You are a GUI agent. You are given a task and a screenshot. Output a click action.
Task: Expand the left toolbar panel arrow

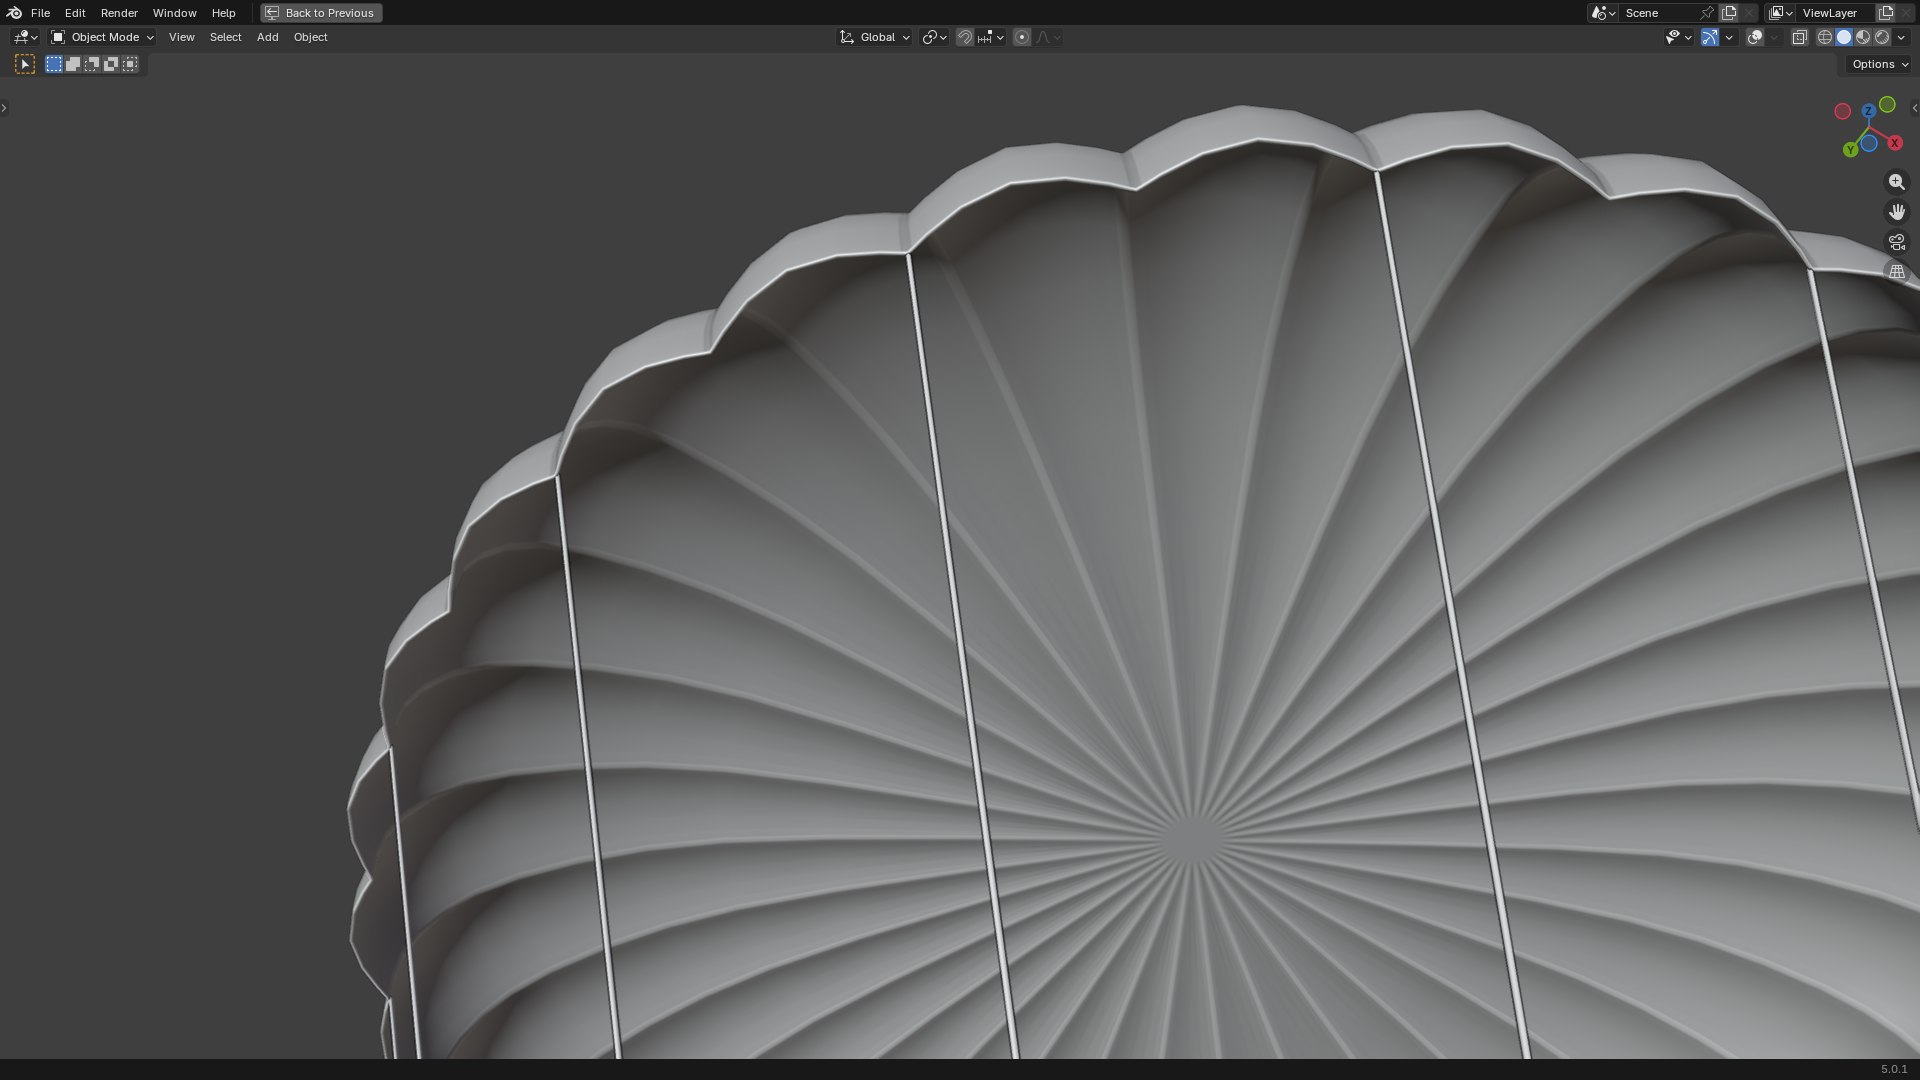tap(4, 108)
